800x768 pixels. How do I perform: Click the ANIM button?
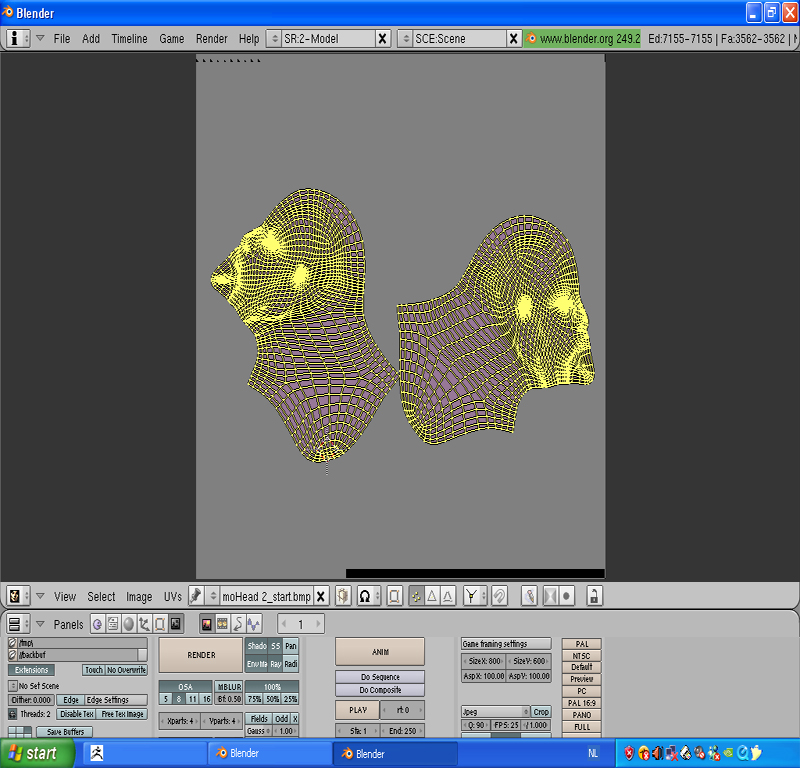(380, 652)
